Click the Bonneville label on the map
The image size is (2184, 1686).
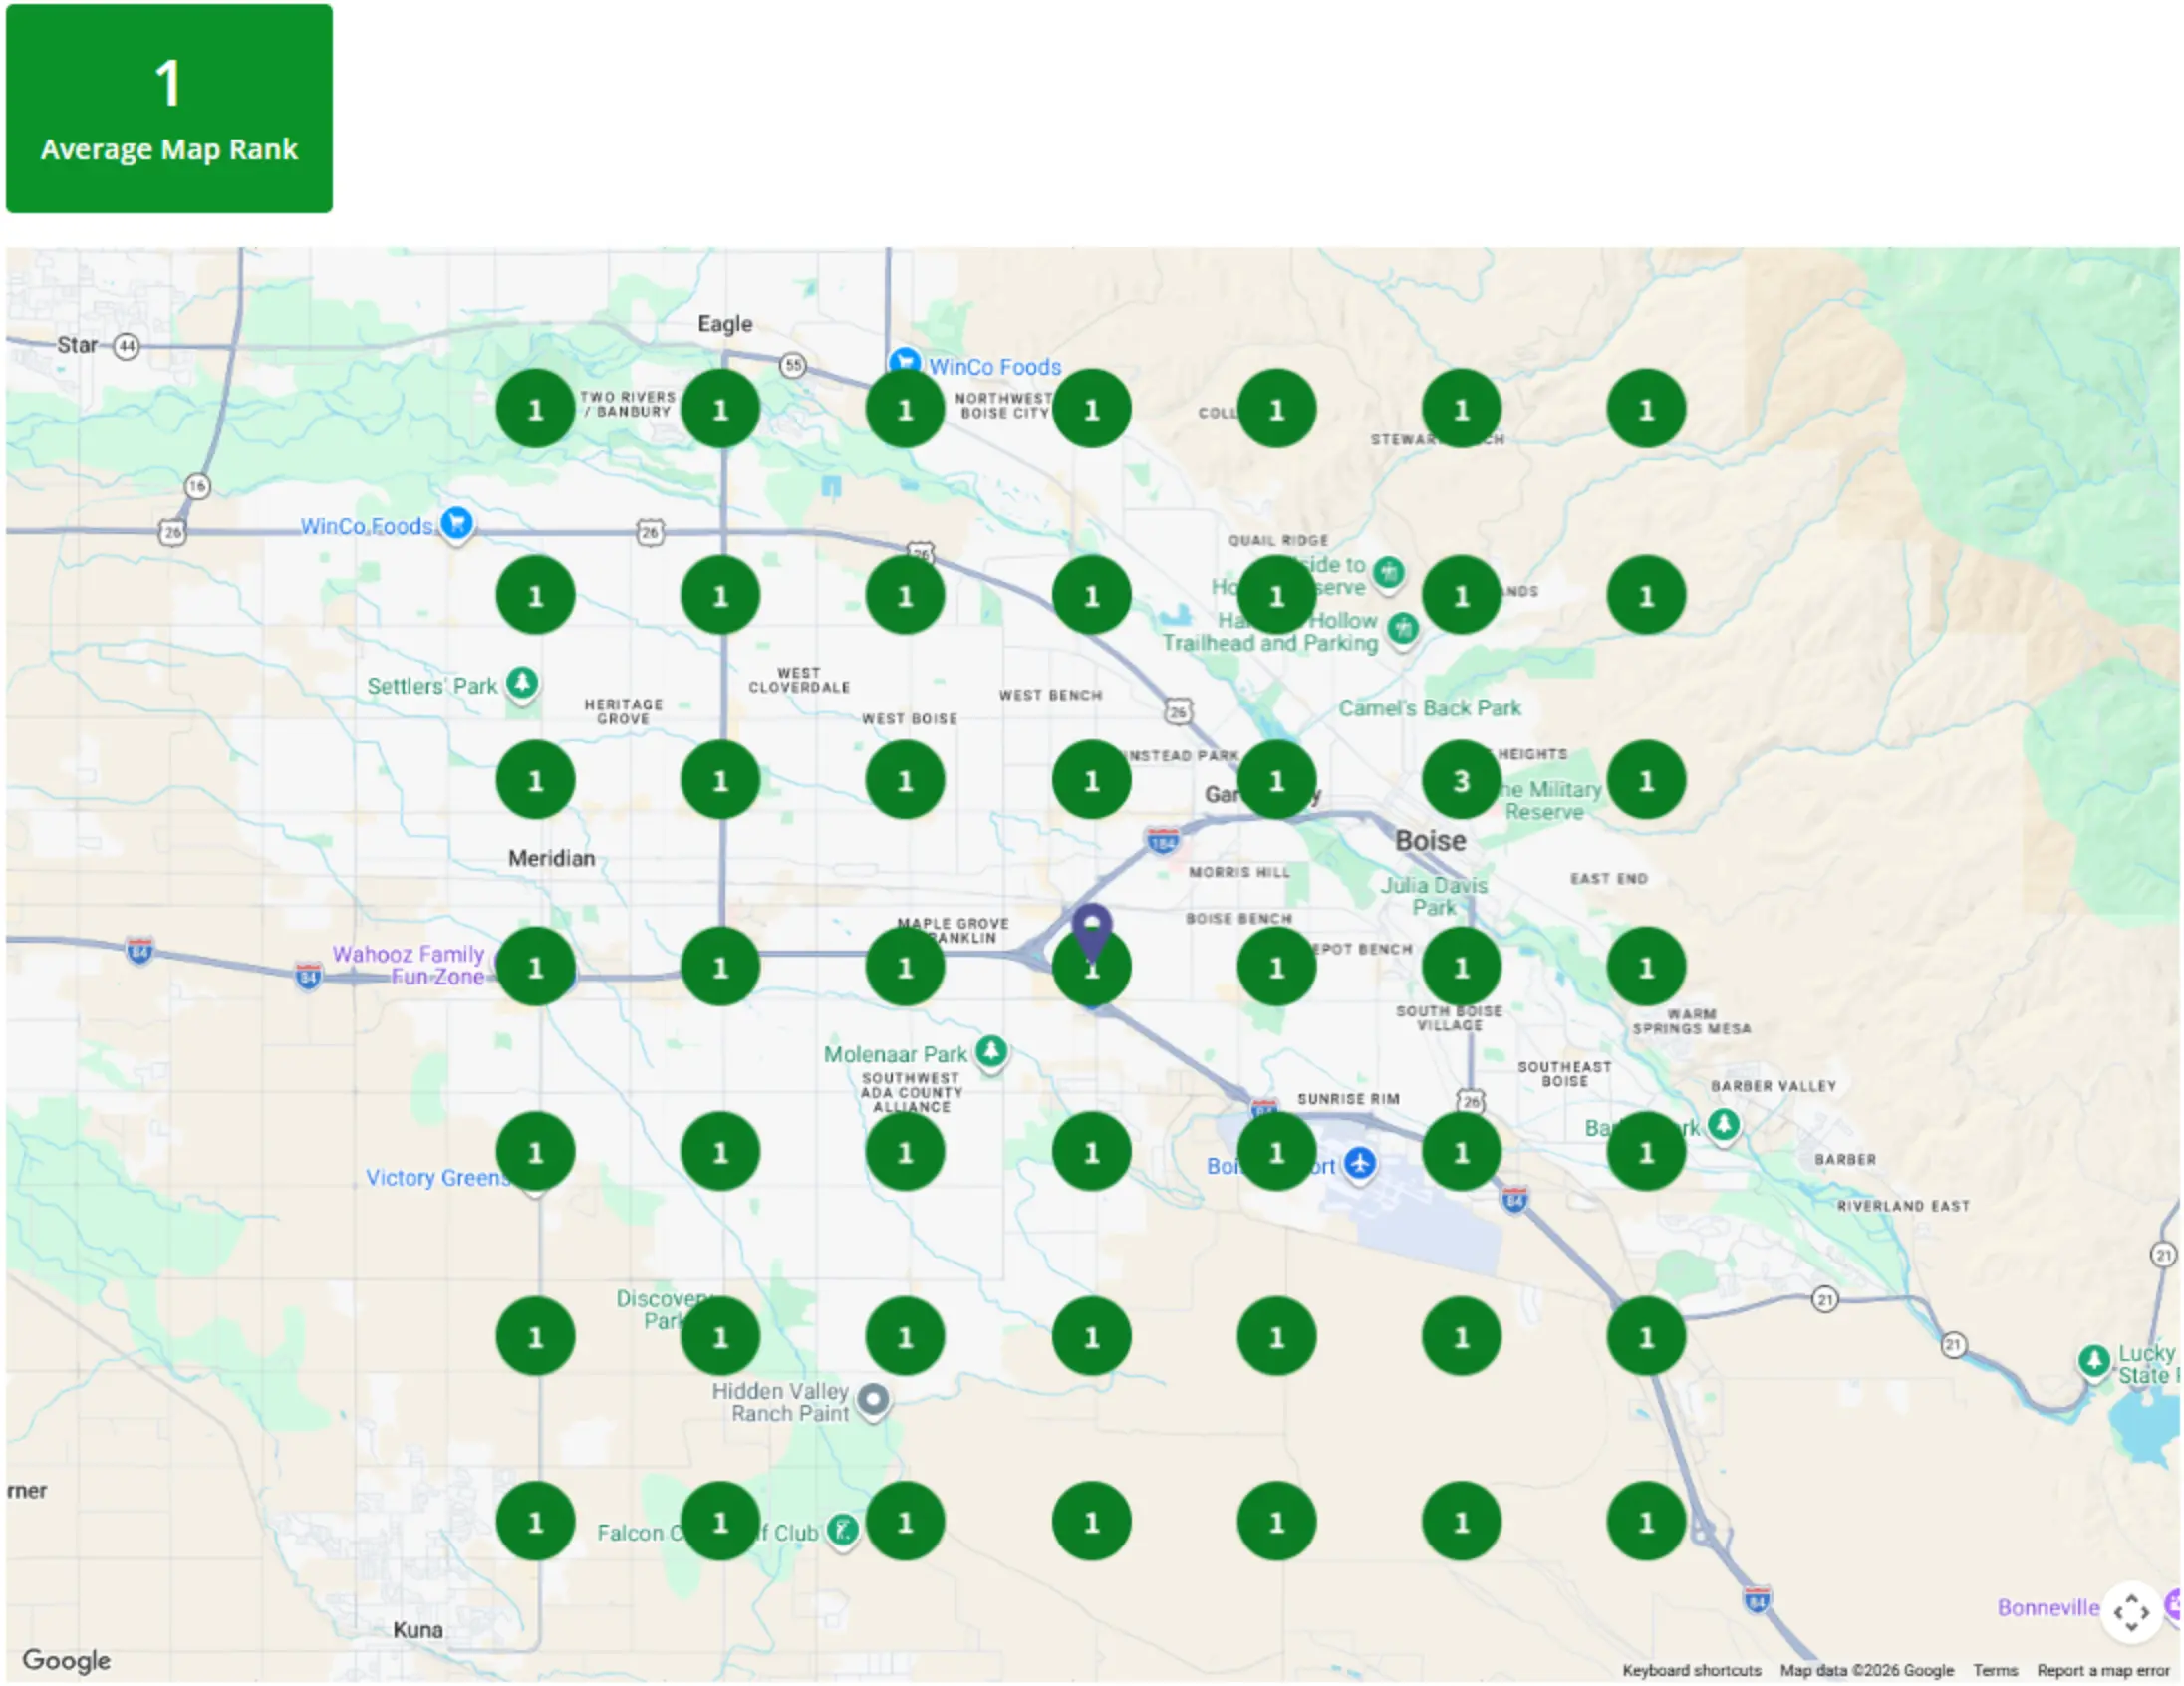click(2047, 1607)
